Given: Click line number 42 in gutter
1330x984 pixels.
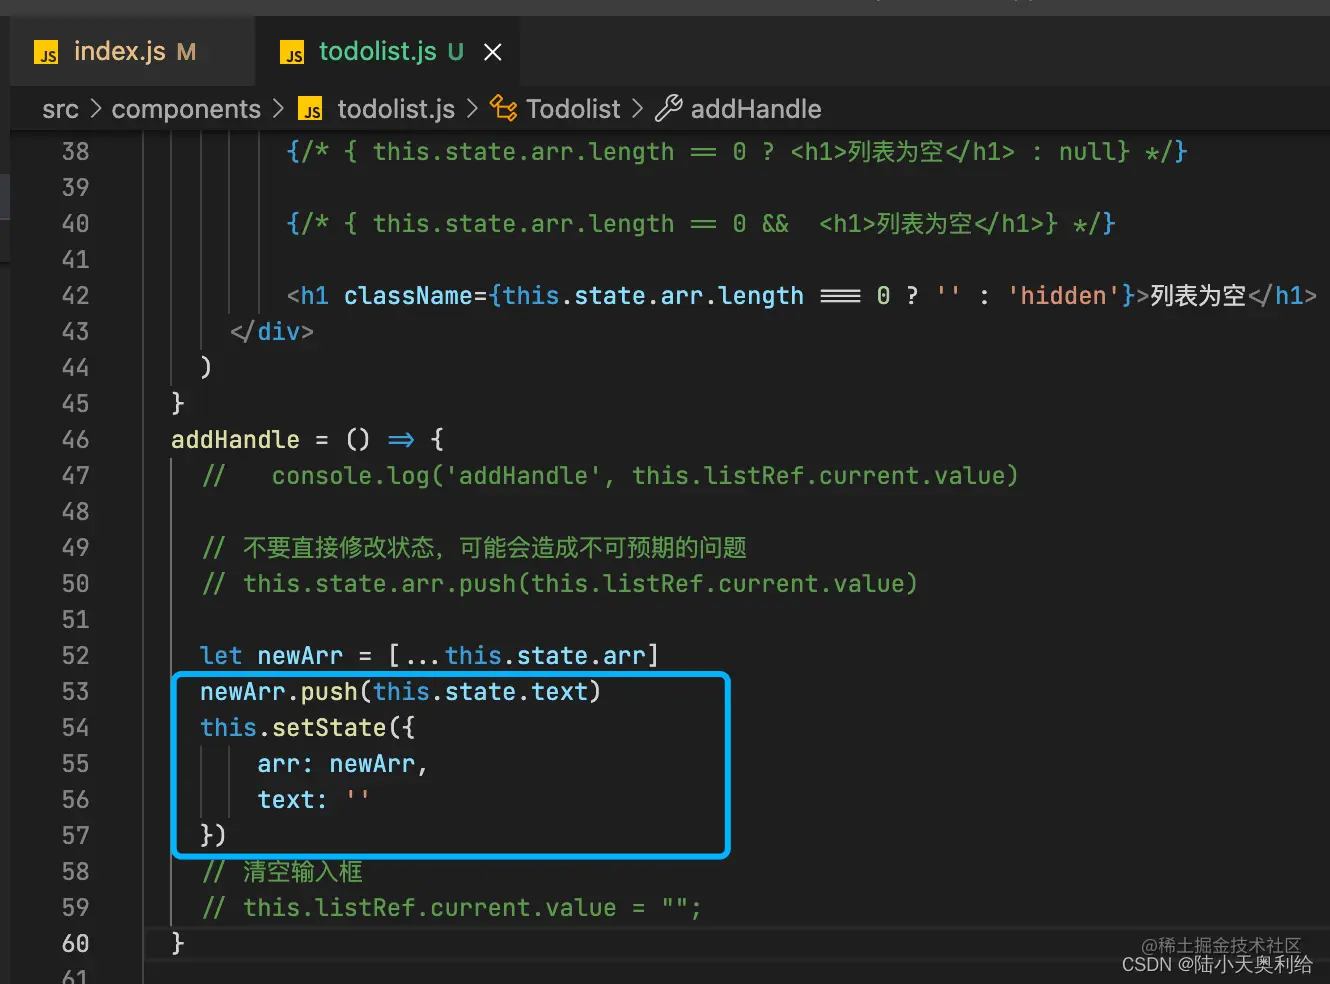Looking at the screenshot, I should [x=75, y=296].
